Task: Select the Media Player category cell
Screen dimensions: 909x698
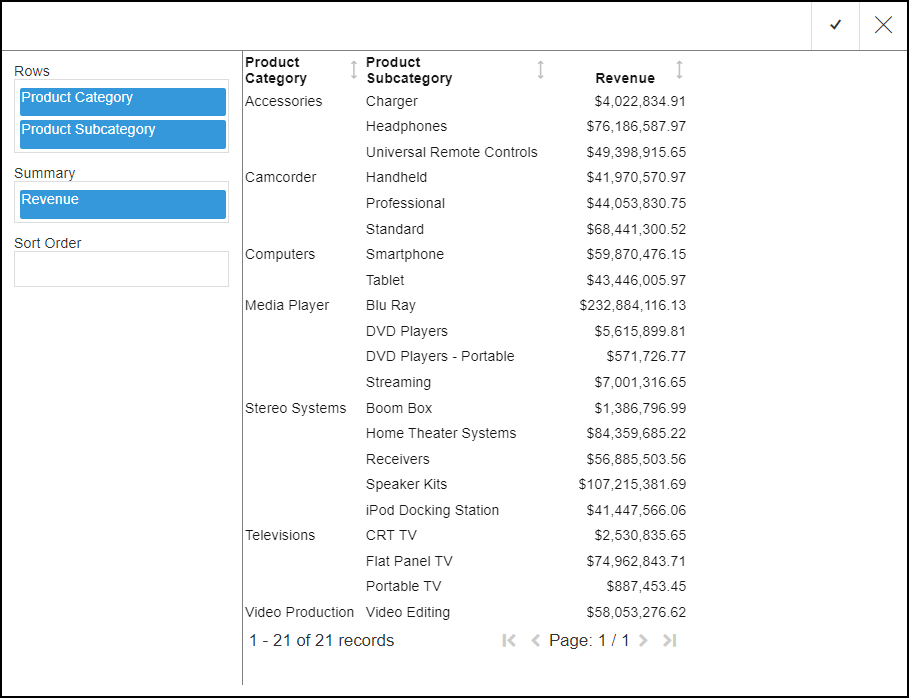Action: (x=287, y=306)
